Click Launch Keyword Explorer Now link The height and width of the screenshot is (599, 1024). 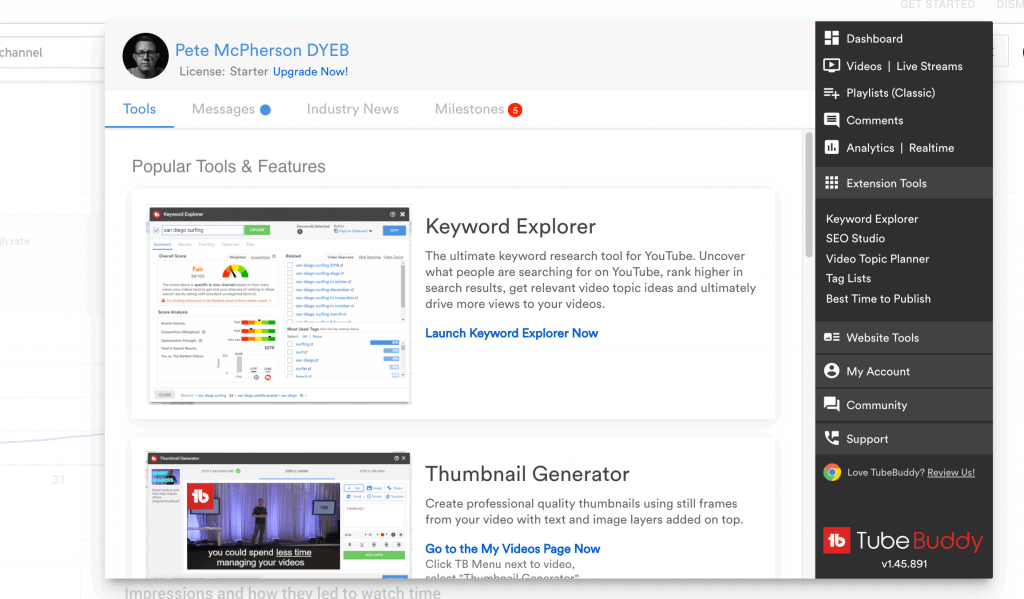511,333
